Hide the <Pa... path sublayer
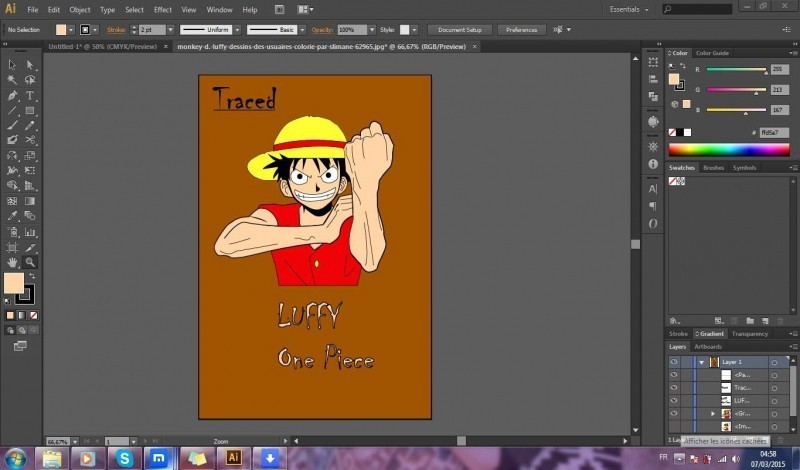 click(674, 375)
